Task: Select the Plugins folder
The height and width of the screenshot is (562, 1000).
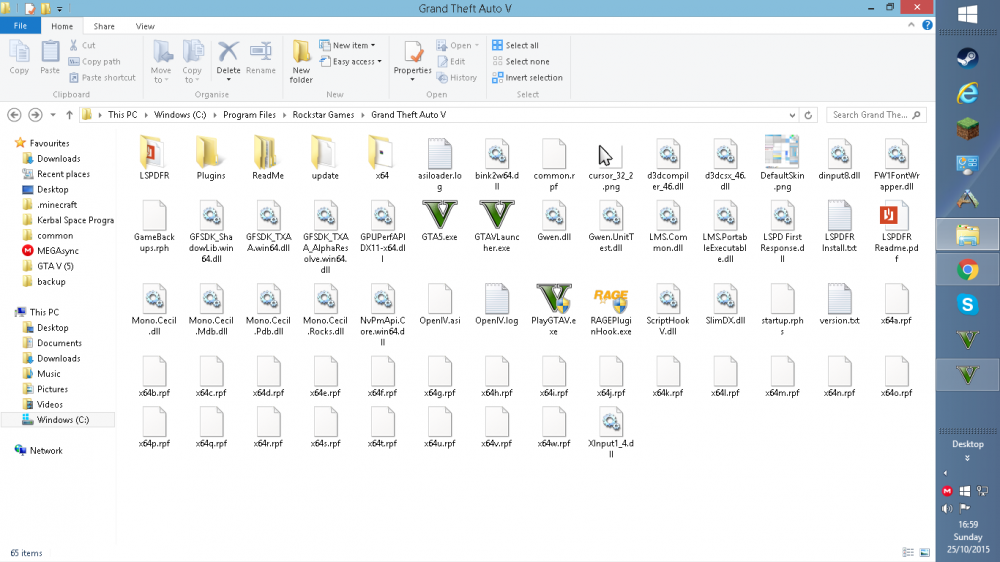Action: click(210, 152)
